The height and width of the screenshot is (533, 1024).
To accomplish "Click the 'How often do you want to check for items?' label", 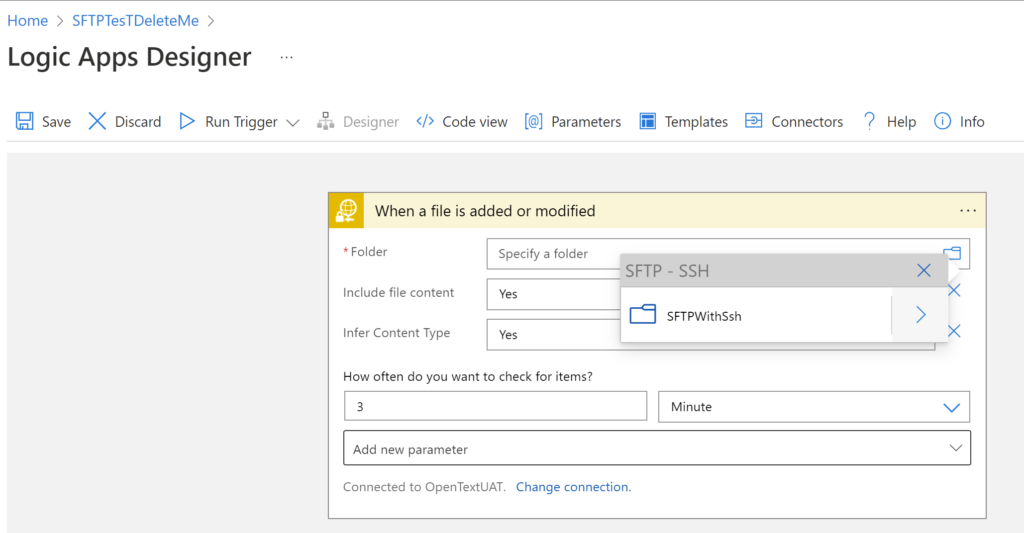I will tap(468, 377).
